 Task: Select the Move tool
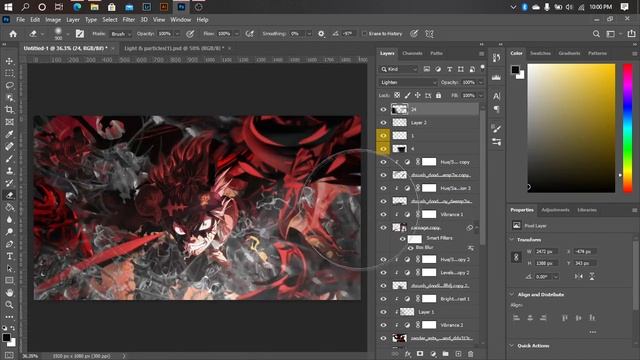pyautogui.click(x=9, y=61)
